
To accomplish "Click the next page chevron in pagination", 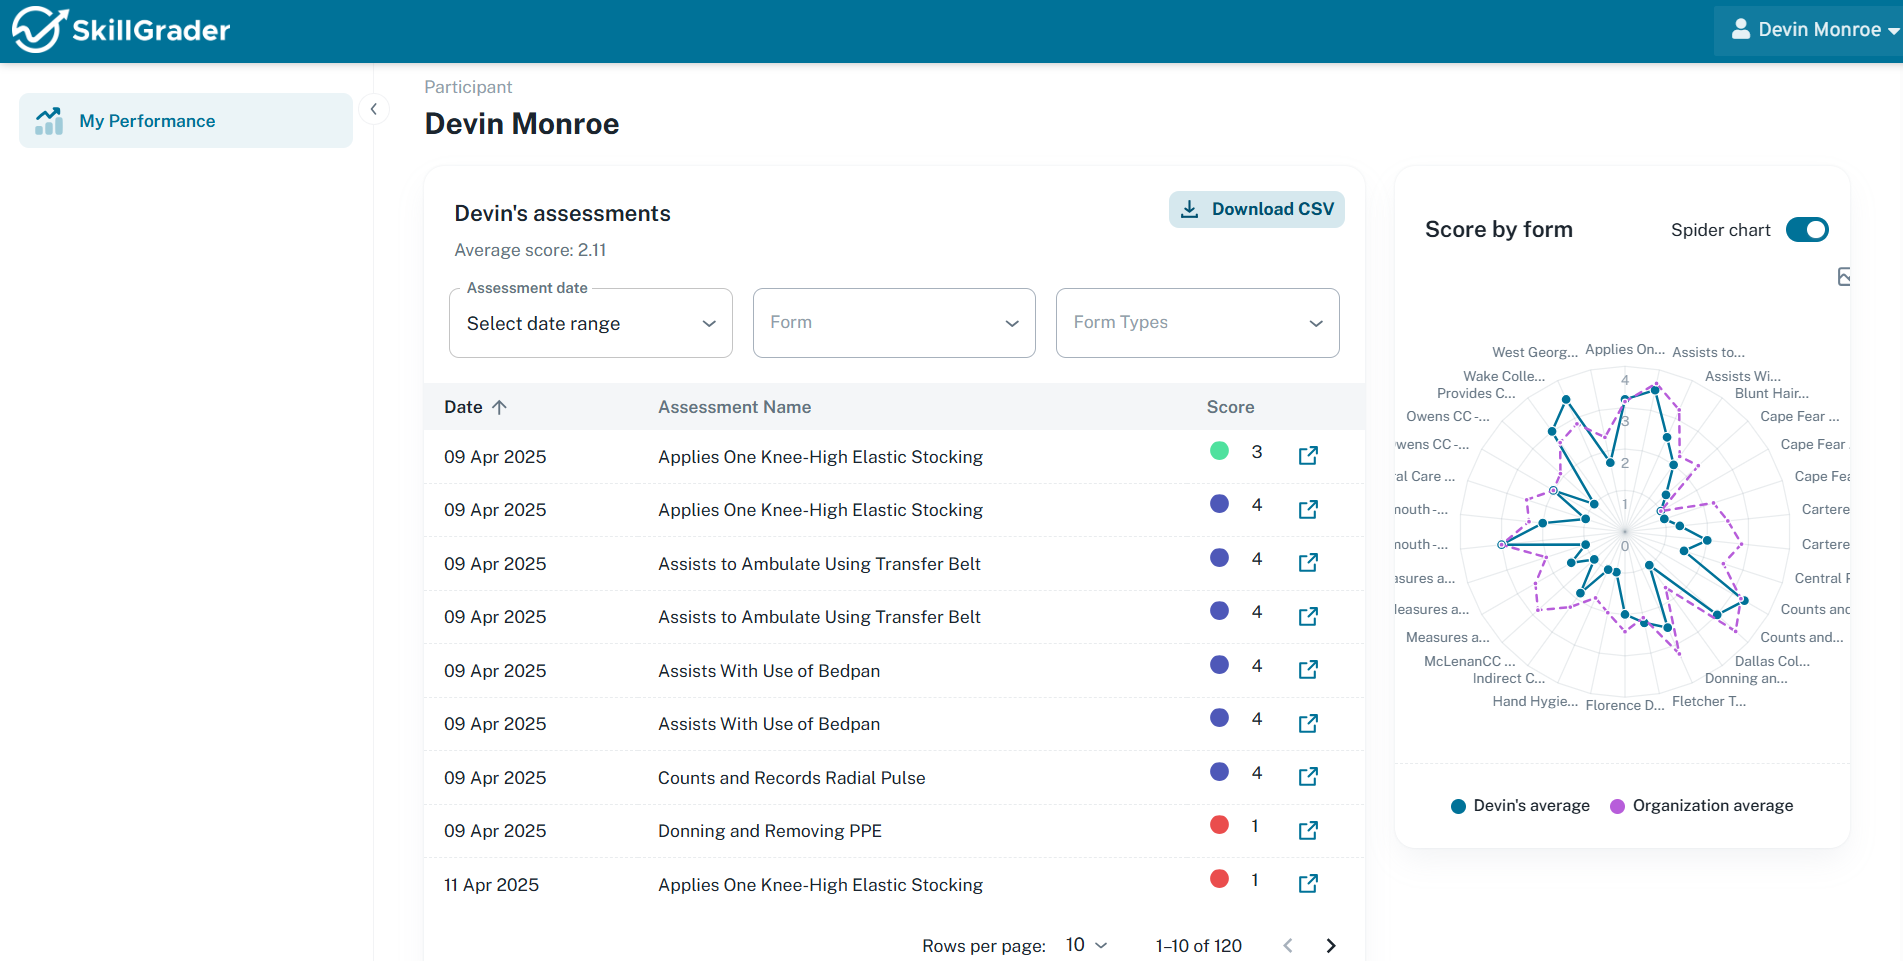I will pyautogui.click(x=1331, y=945).
